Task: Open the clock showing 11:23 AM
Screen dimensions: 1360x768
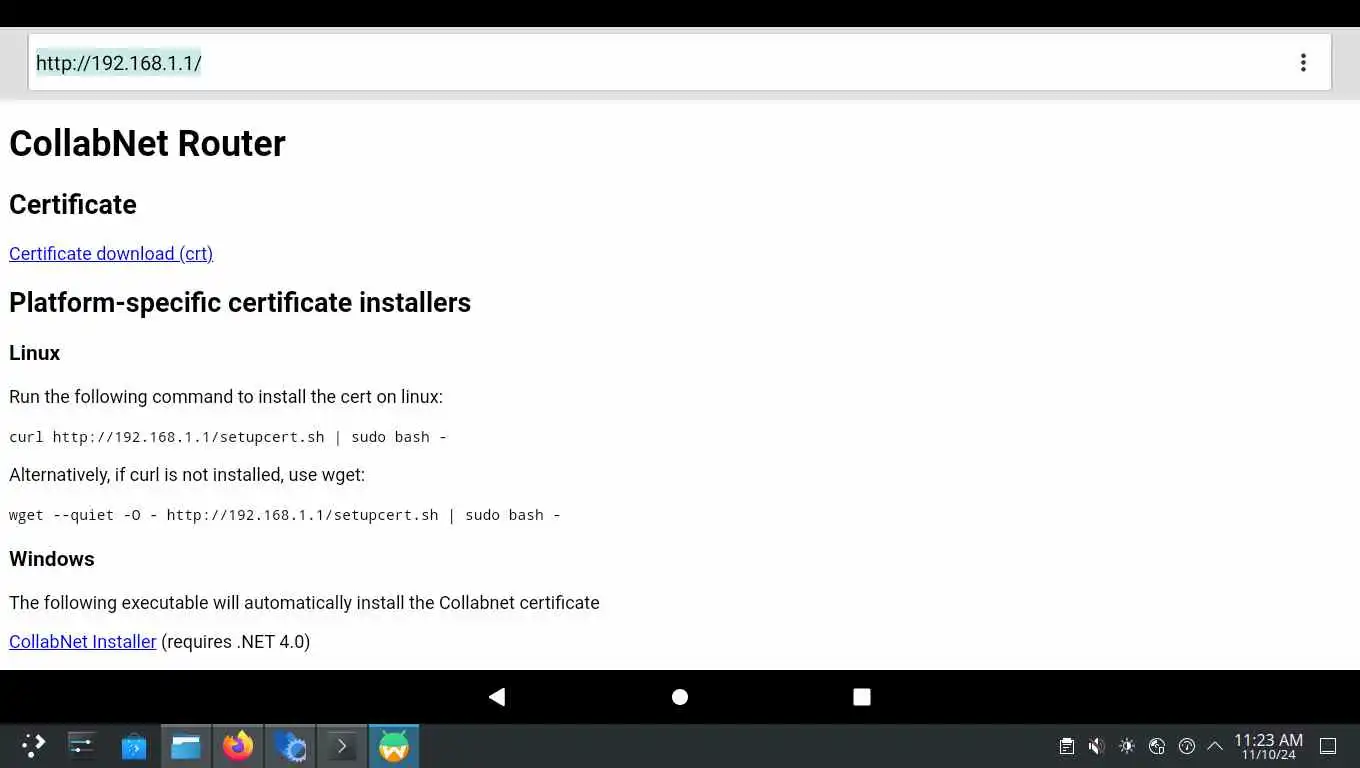Action: click(x=1268, y=746)
